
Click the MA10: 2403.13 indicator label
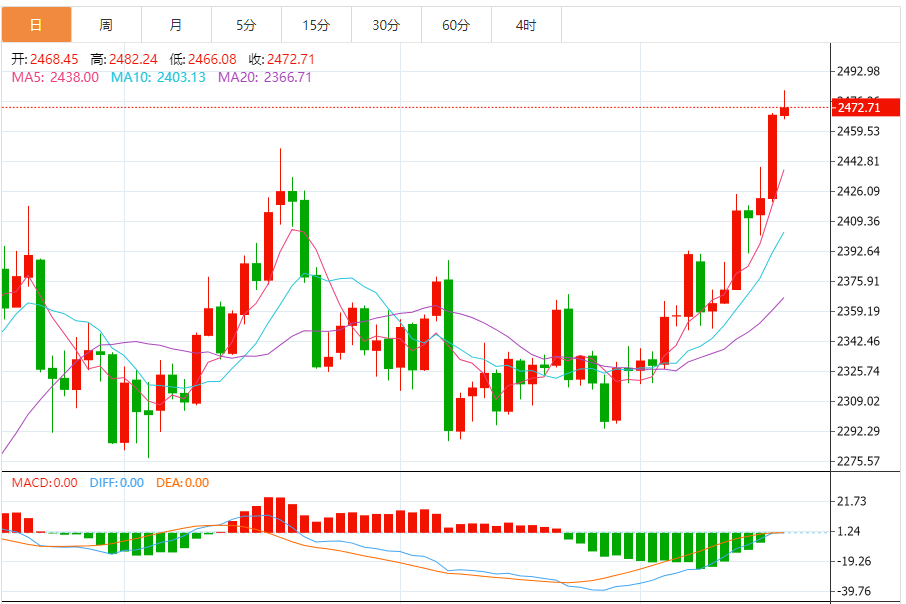[x=158, y=77]
